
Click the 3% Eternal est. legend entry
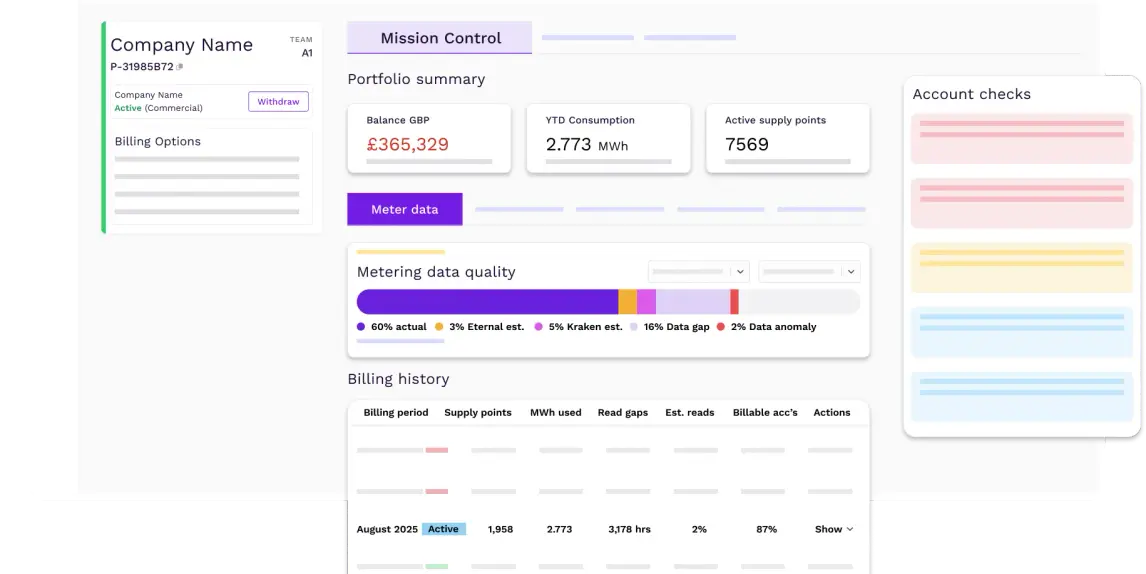pos(479,327)
